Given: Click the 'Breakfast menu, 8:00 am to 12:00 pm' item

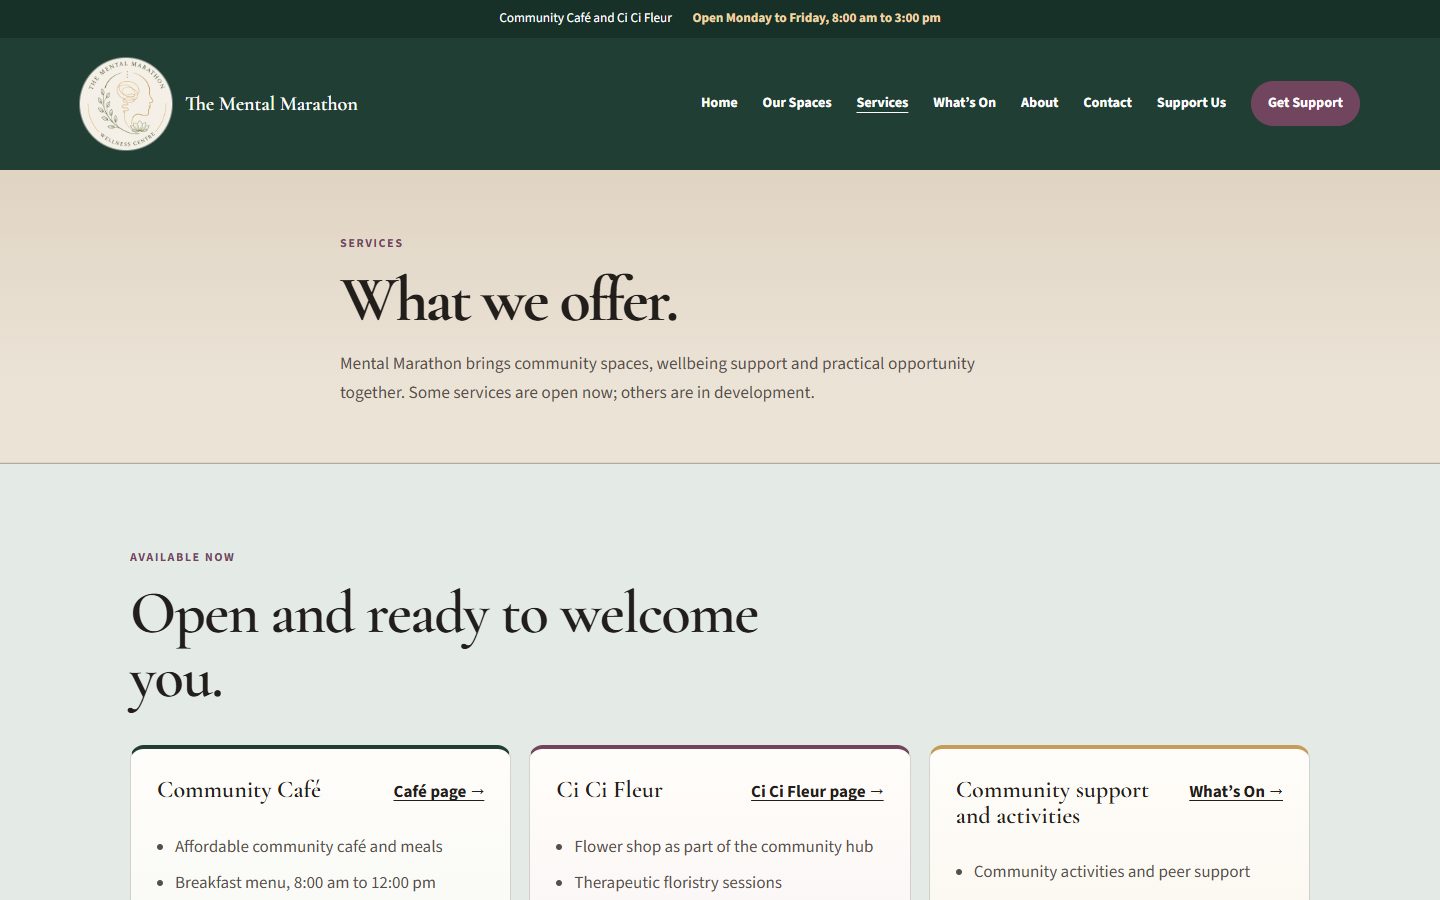Looking at the screenshot, I should tap(305, 883).
